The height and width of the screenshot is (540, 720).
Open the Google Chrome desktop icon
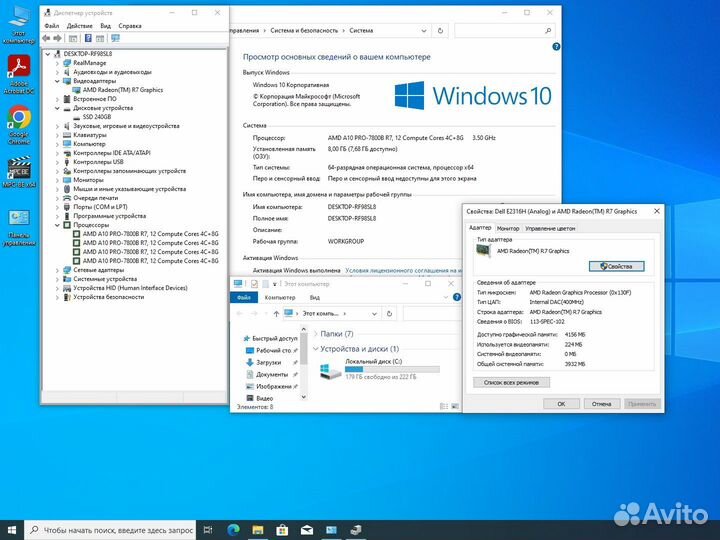coord(19,124)
